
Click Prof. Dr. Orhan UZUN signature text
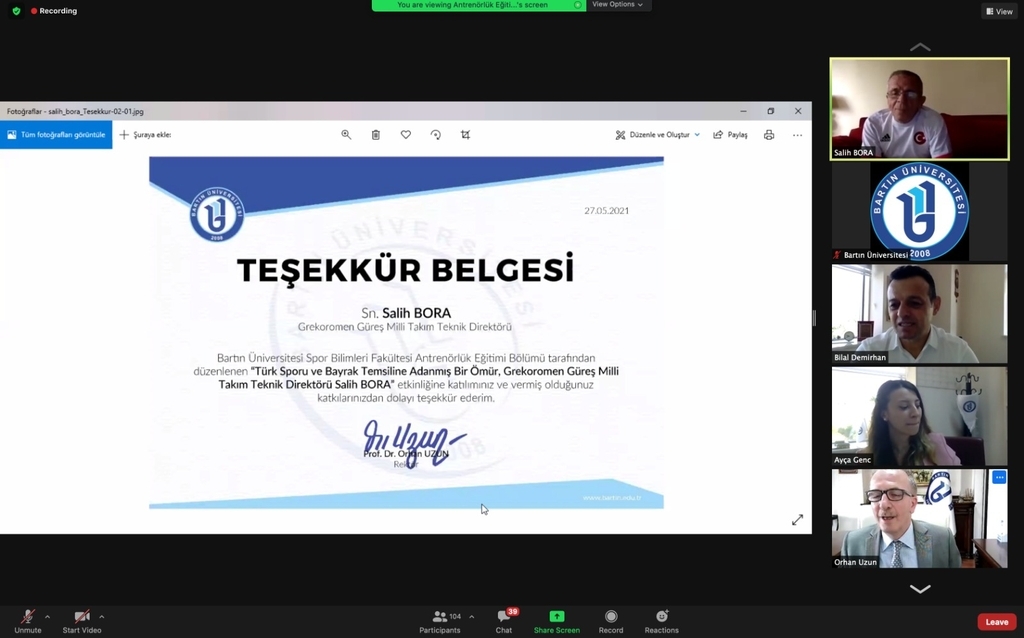click(406, 453)
